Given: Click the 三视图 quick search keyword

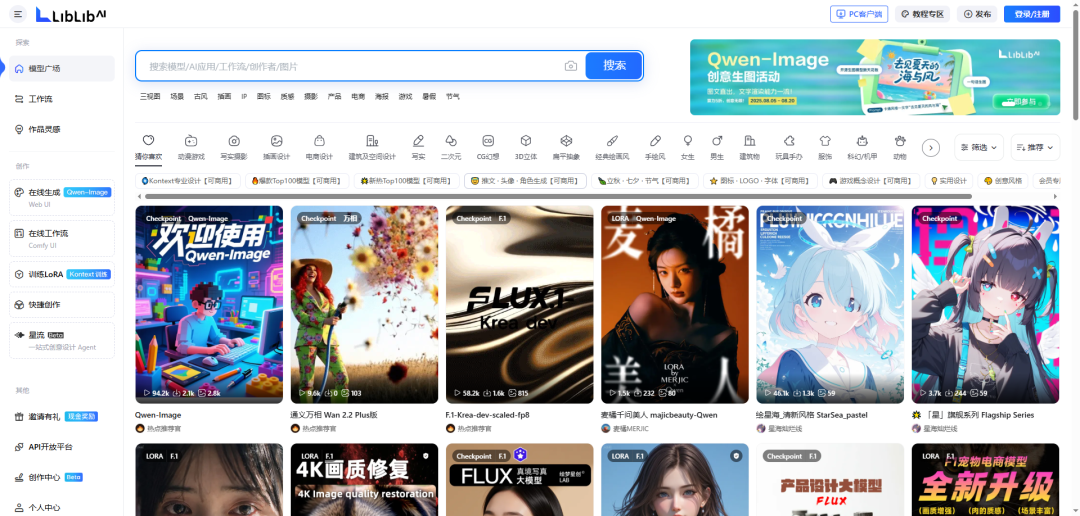Looking at the screenshot, I should pos(149,96).
